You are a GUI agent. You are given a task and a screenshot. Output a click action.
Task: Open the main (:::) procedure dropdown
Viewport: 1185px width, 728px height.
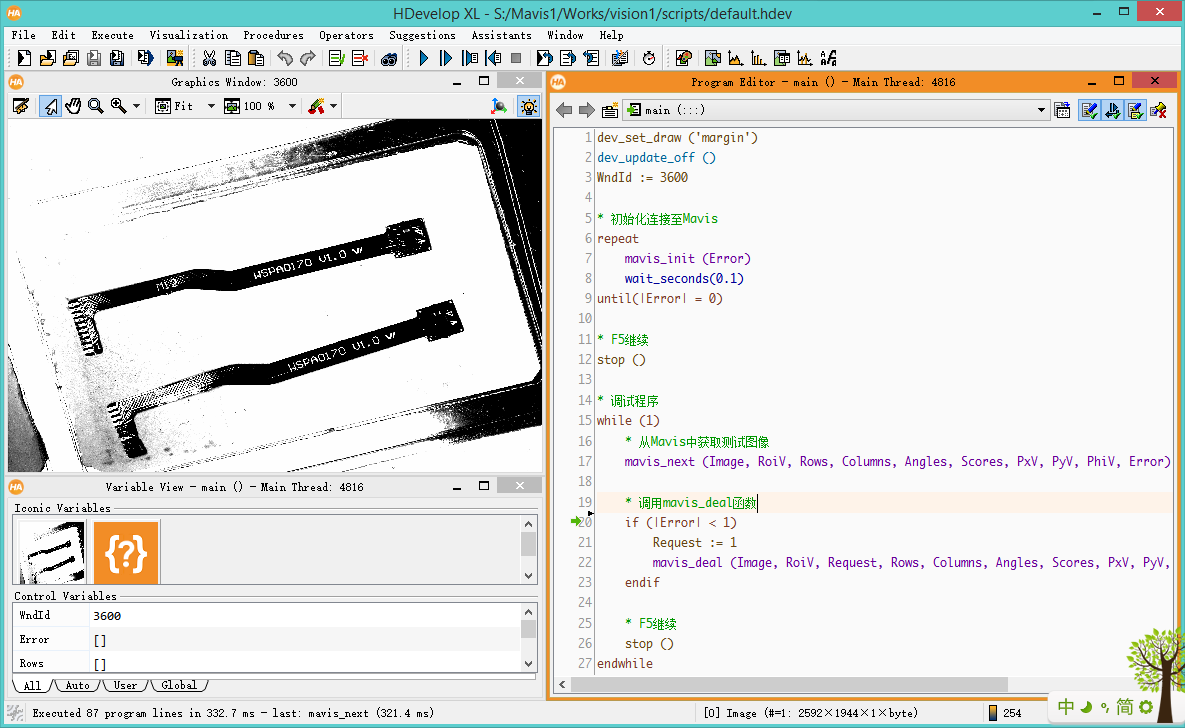pos(836,110)
